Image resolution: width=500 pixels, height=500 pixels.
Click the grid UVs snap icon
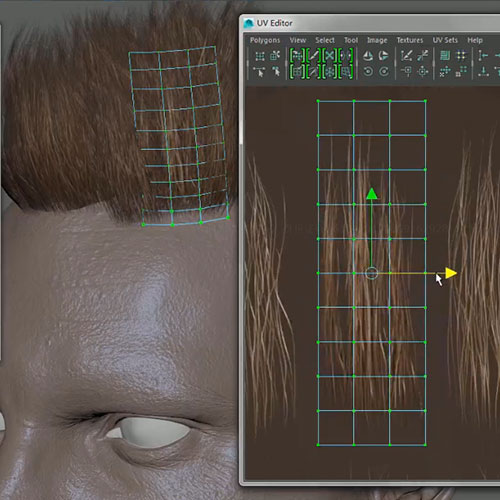(x=461, y=56)
